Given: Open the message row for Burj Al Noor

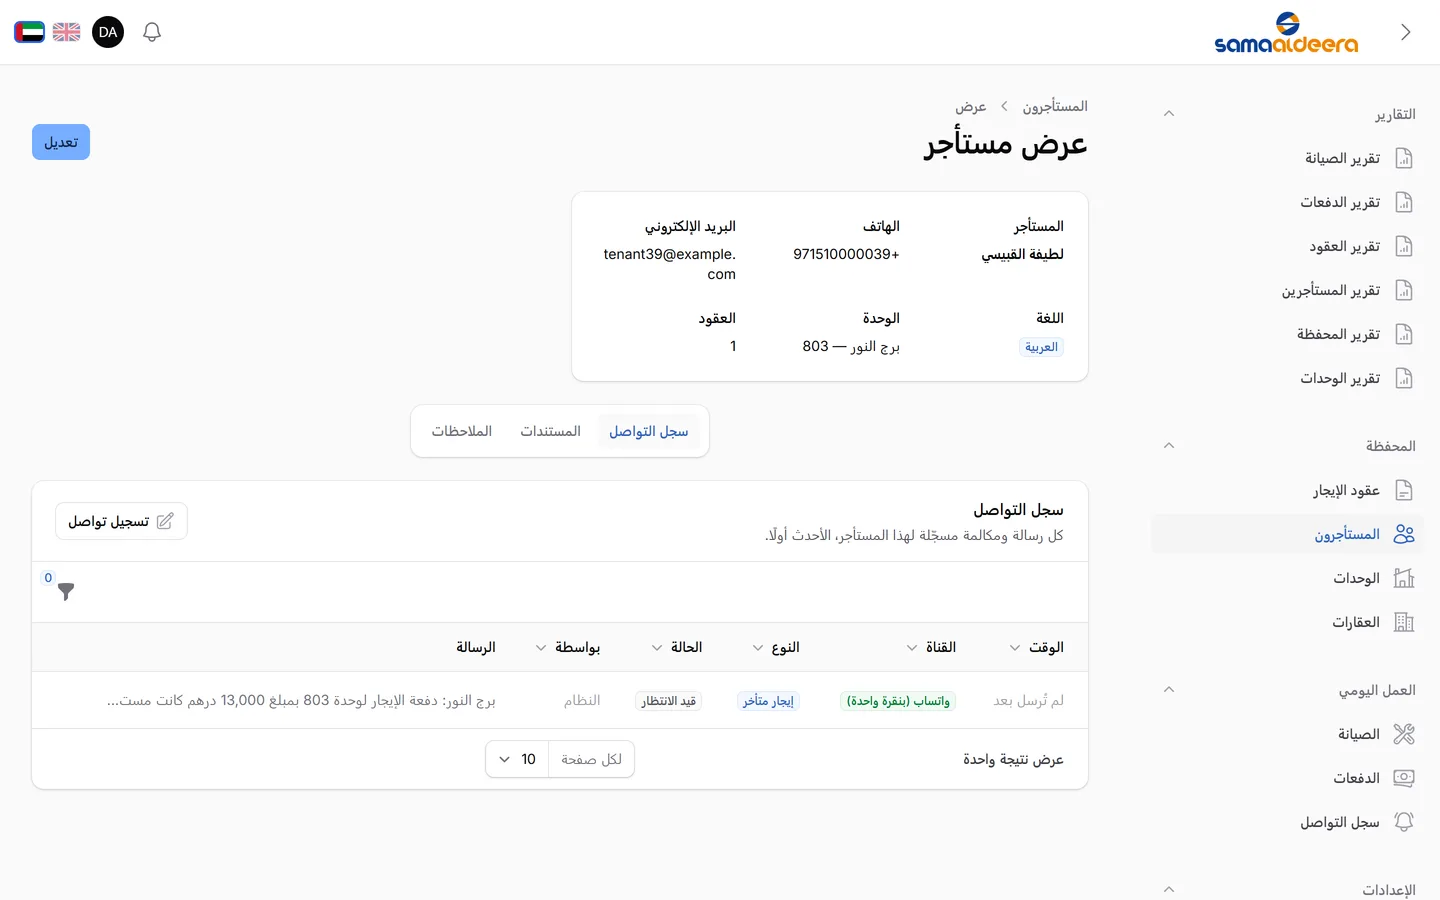Looking at the screenshot, I should click(x=560, y=700).
